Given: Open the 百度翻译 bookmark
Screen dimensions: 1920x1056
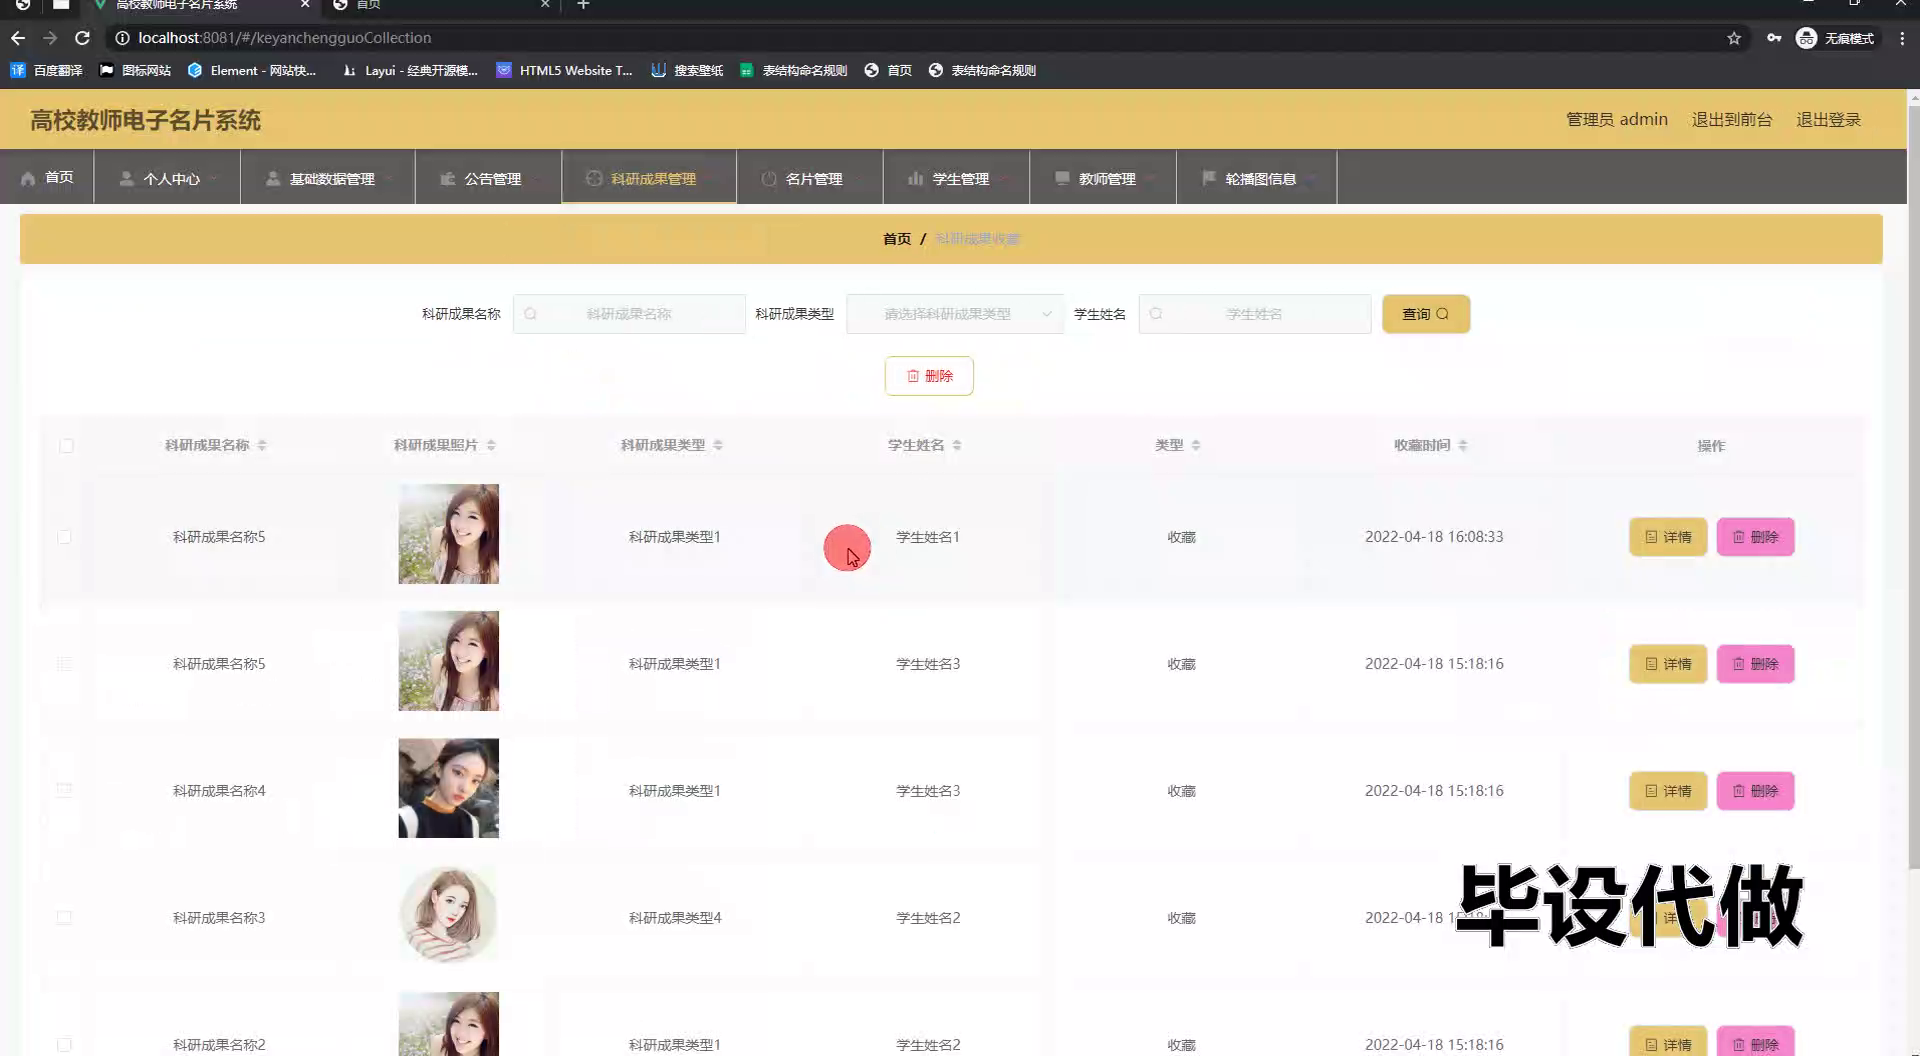Looking at the screenshot, I should coord(47,70).
